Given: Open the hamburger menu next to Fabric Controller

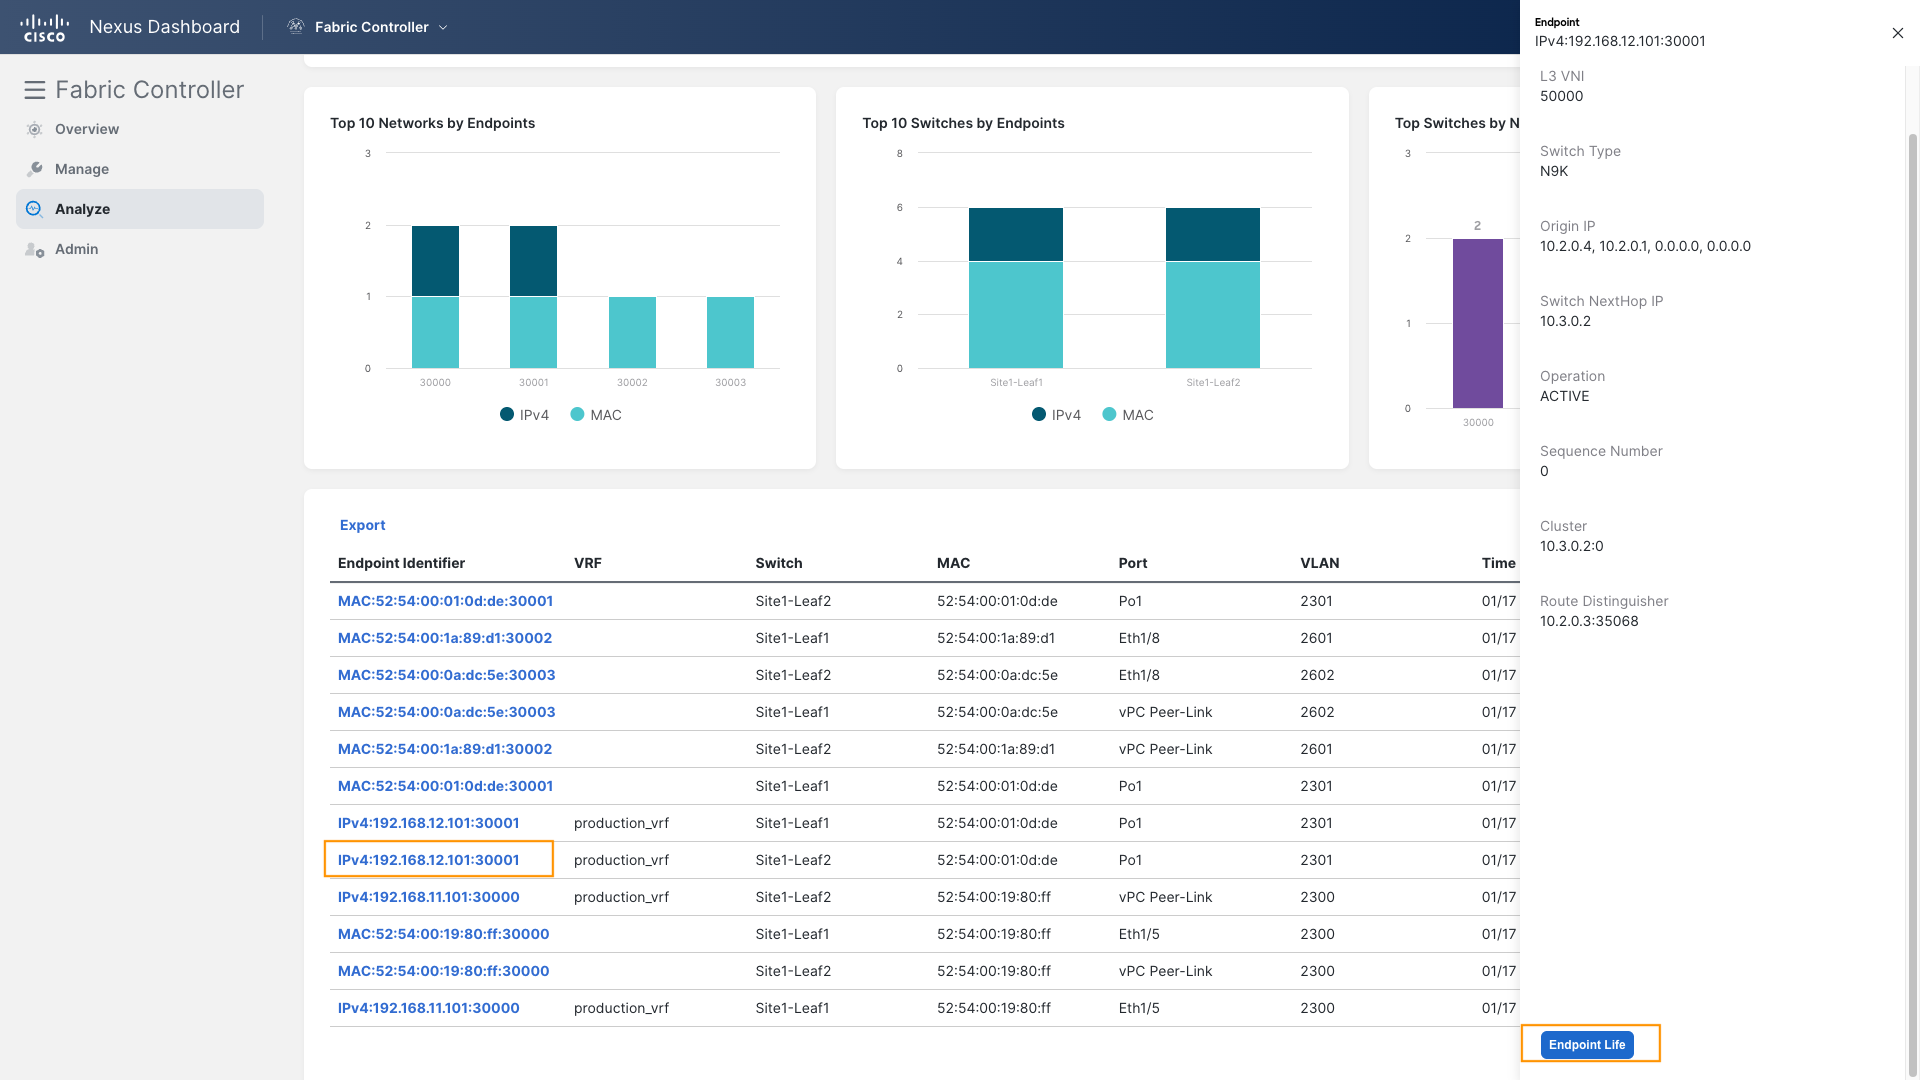Looking at the screenshot, I should pyautogui.click(x=35, y=90).
